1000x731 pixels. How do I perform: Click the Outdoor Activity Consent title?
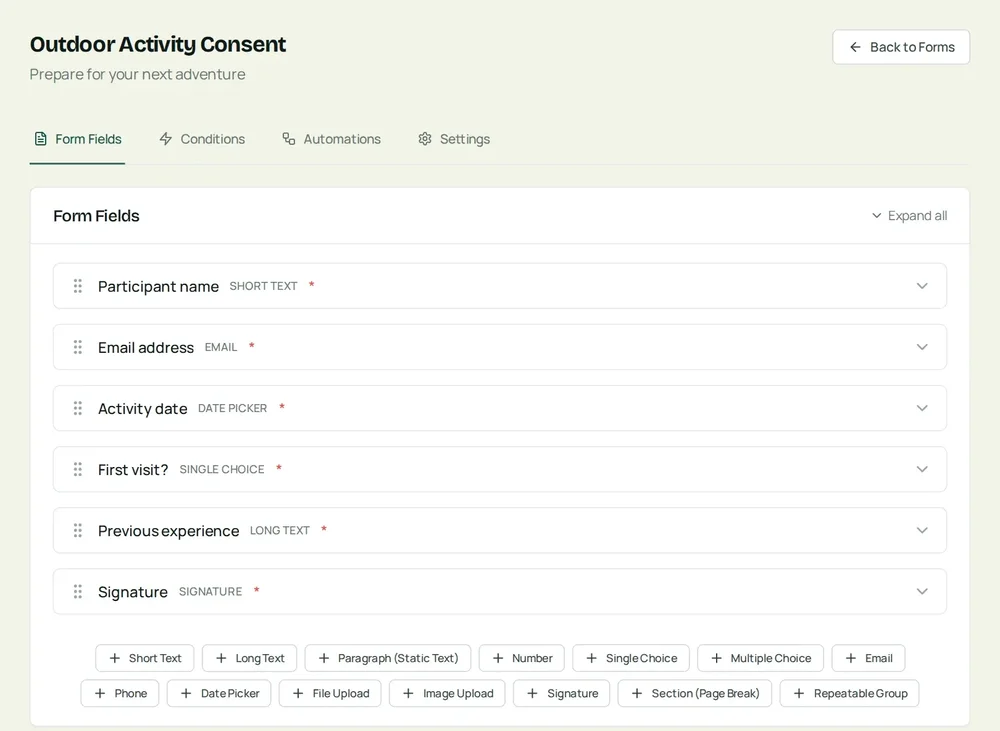pos(158,44)
